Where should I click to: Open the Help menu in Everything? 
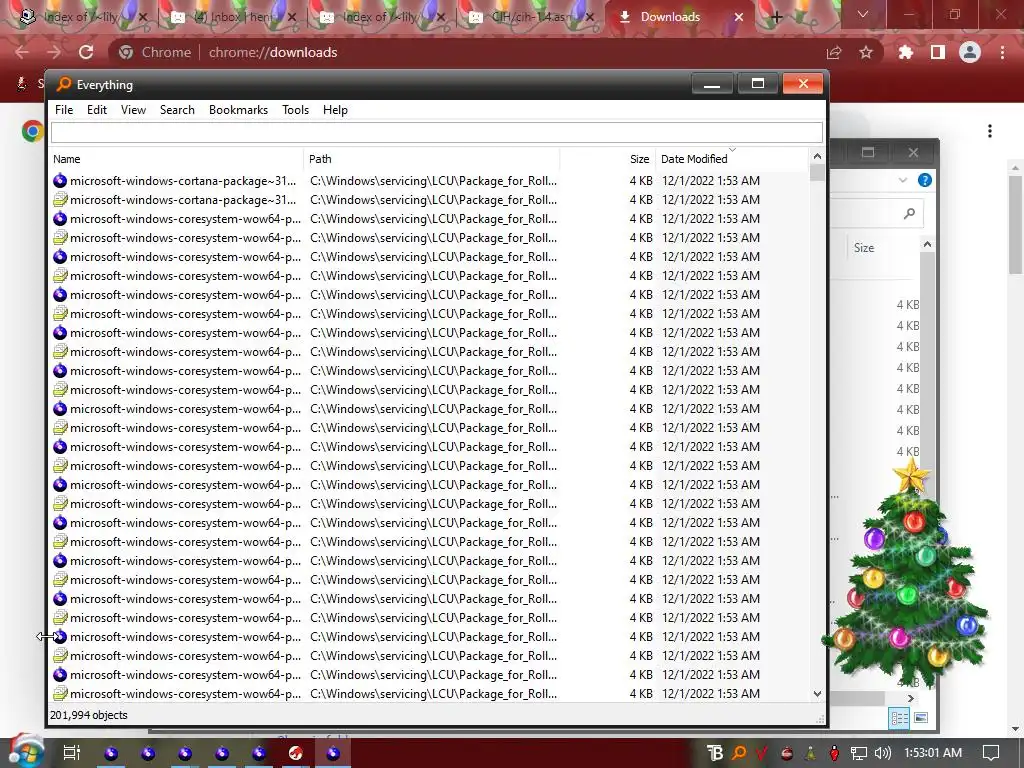335,110
